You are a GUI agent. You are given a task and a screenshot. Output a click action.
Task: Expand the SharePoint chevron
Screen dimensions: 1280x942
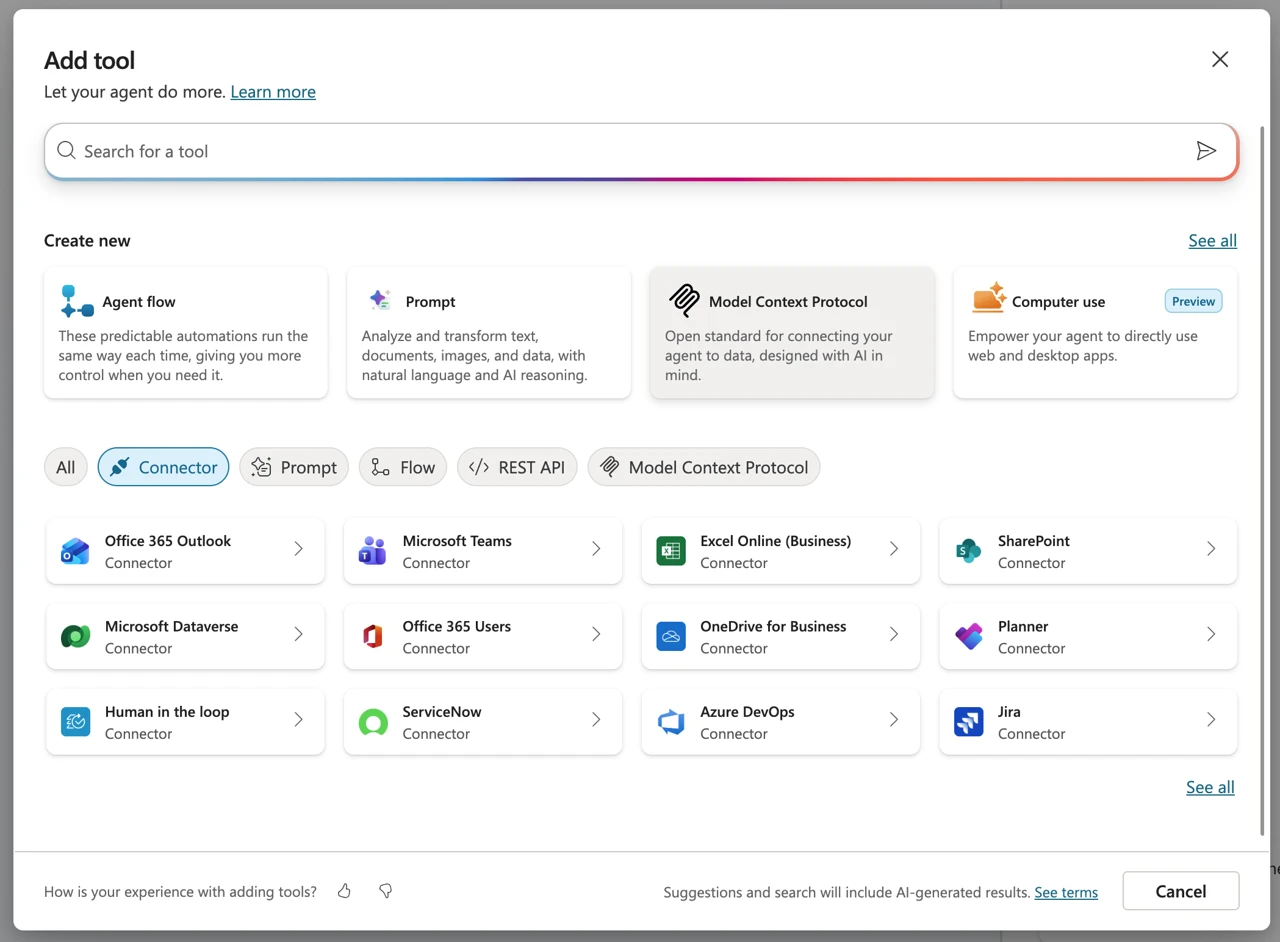click(1211, 548)
